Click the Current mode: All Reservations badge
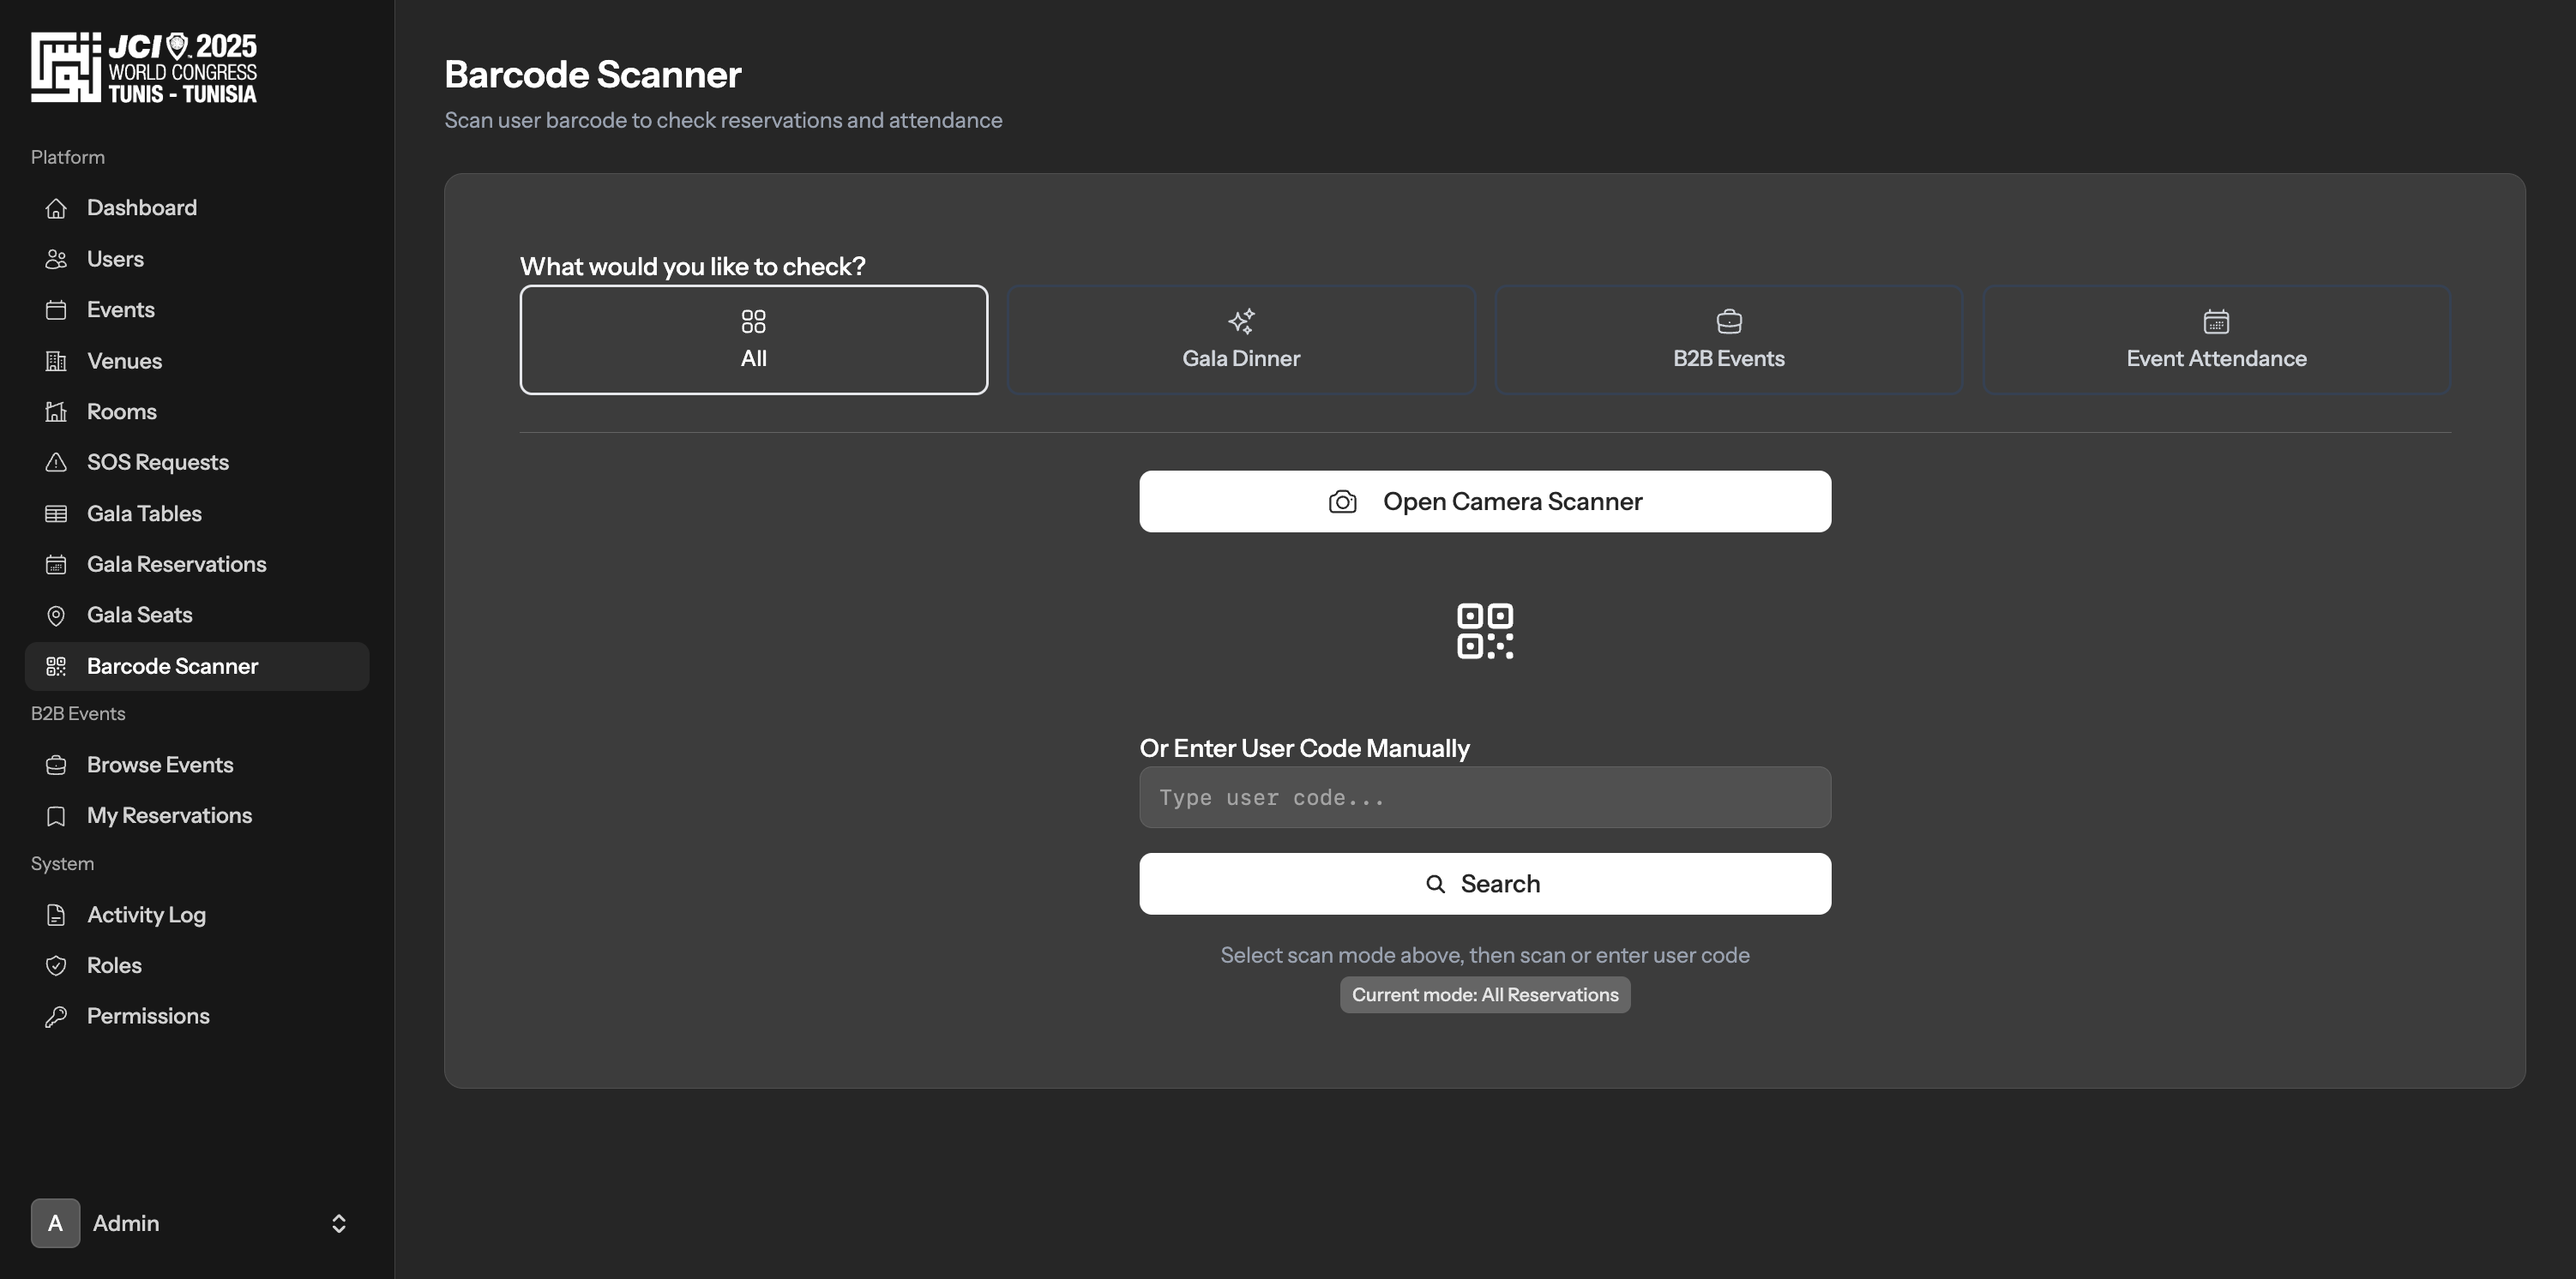This screenshot has width=2576, height=1279. tap(1485, 995)
